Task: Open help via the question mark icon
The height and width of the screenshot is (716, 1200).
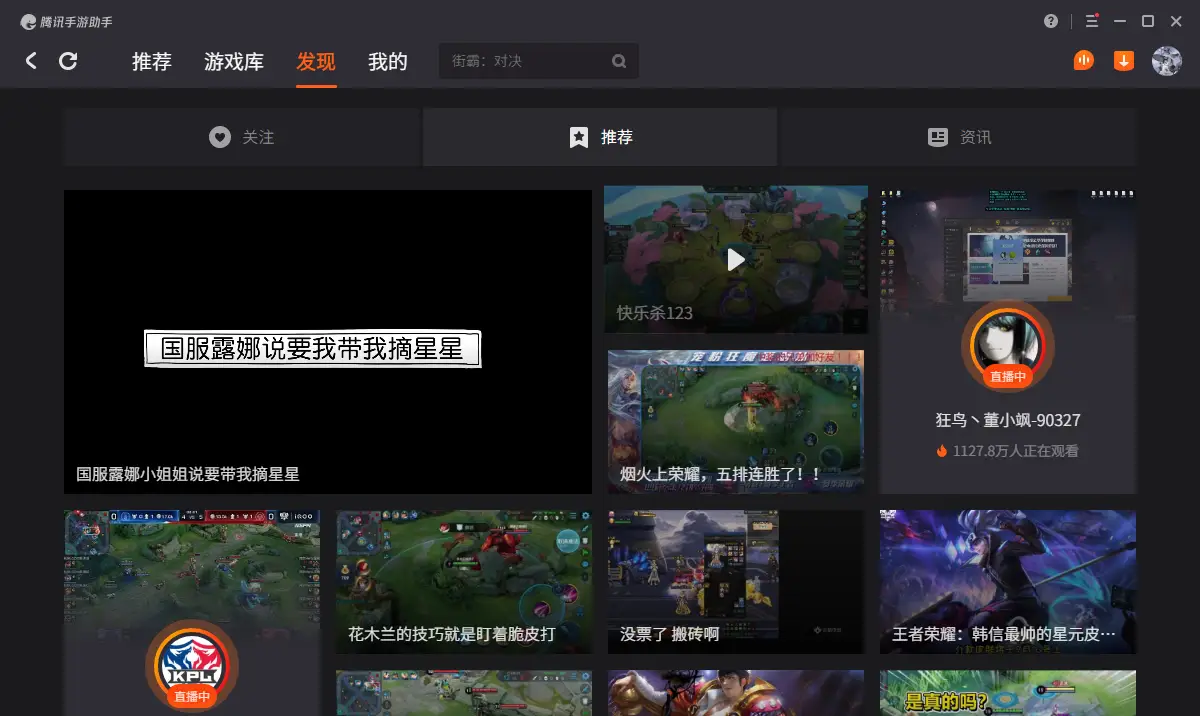Action: pos(1051,21)
